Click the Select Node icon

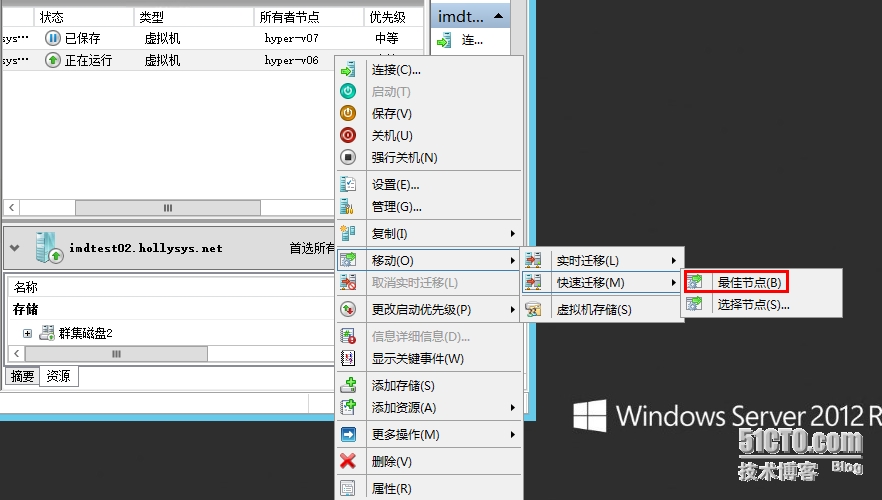tap(695, 304)
